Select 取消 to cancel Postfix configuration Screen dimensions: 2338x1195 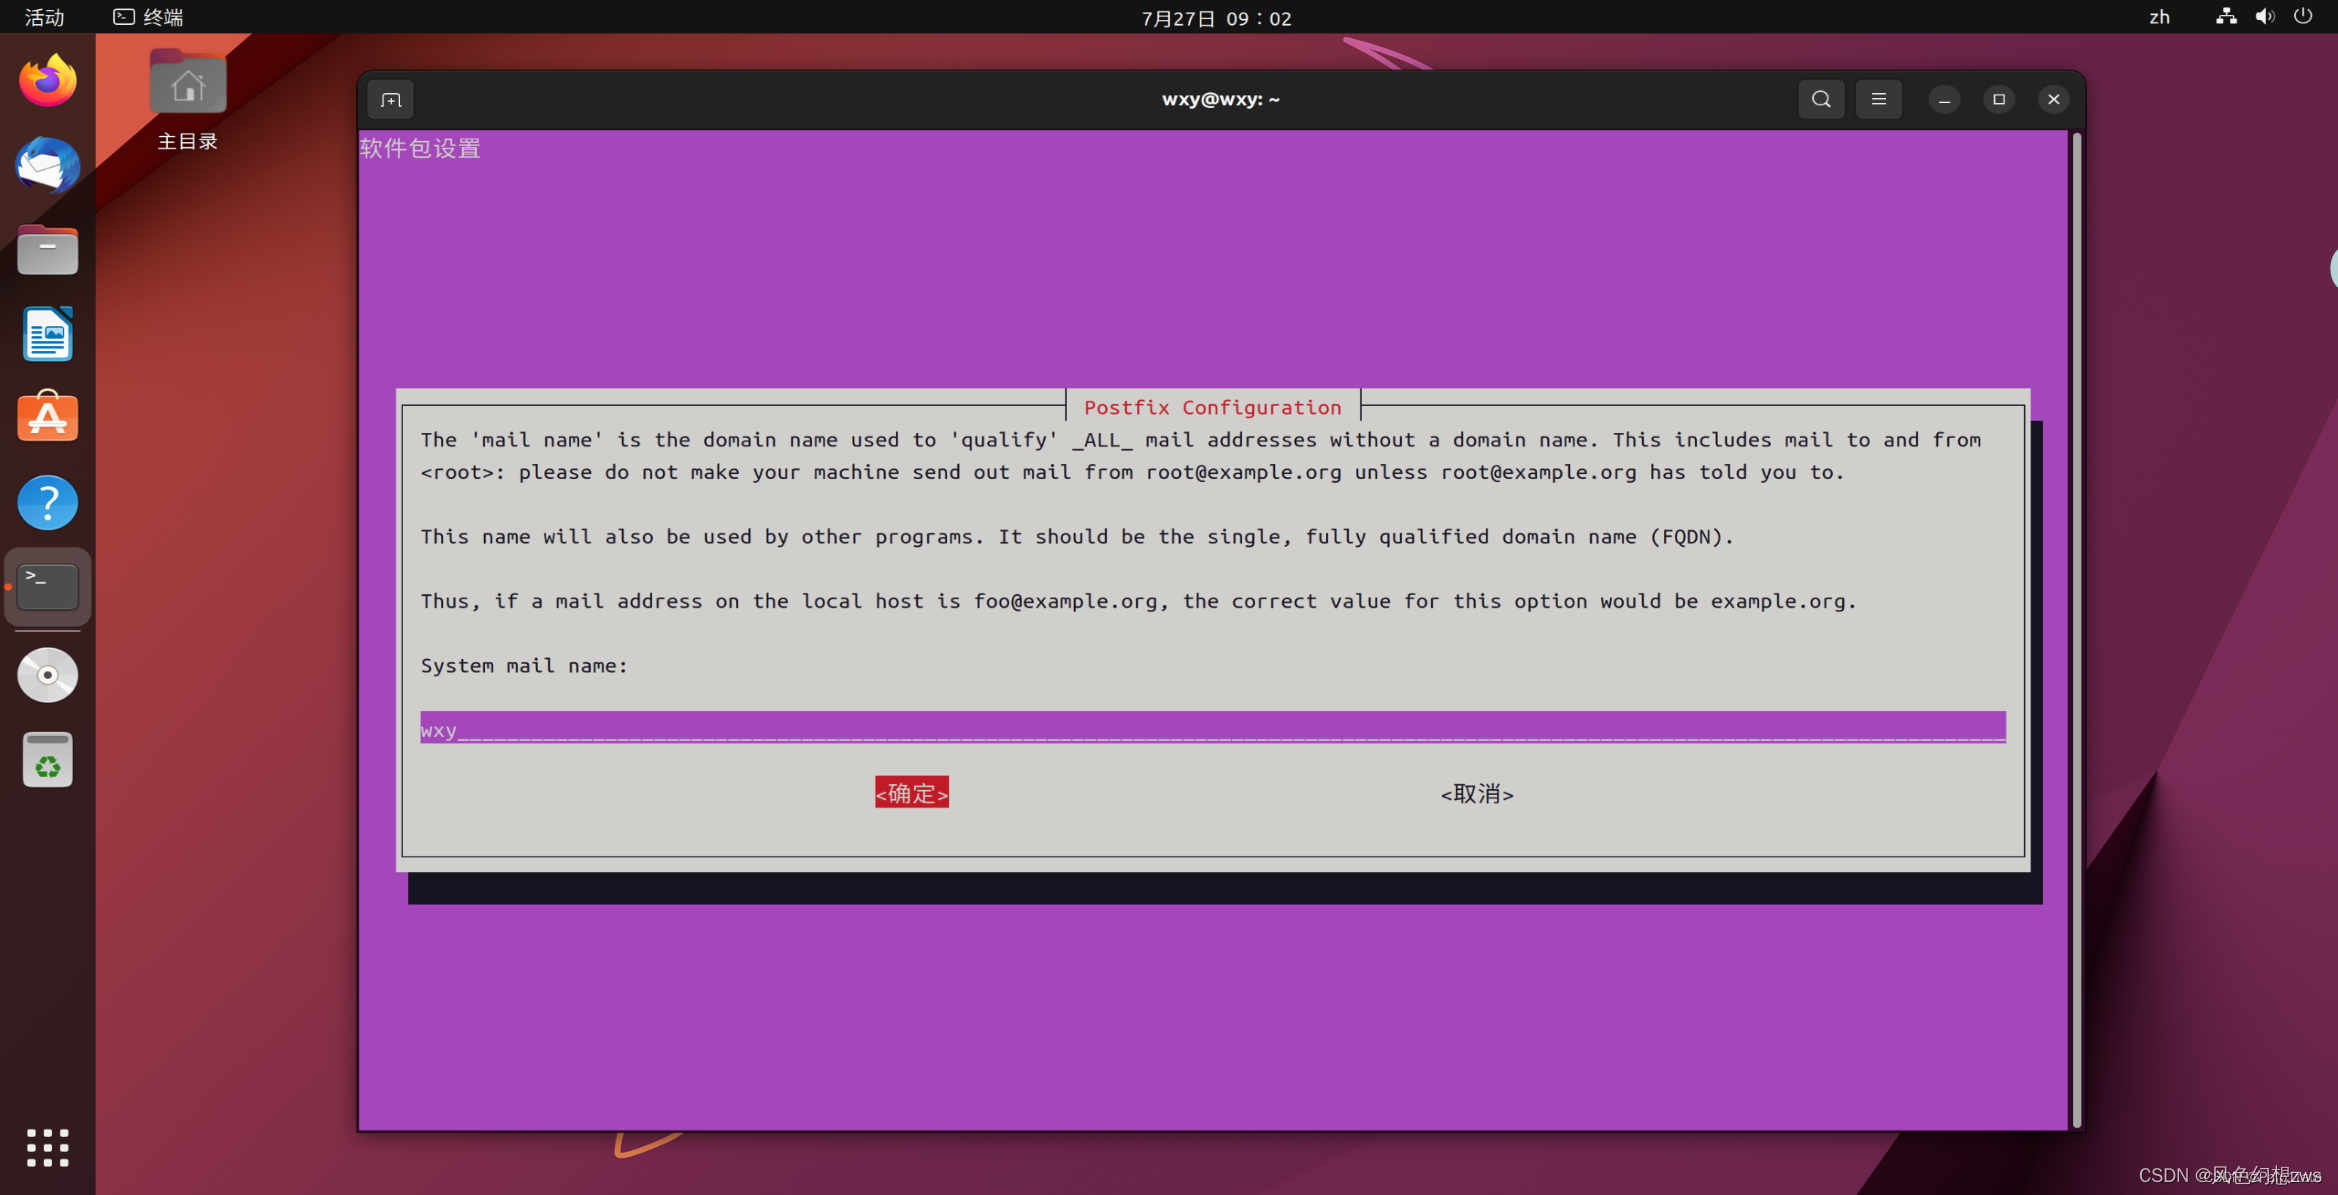pyautogui.click(x=1477, y=794)
